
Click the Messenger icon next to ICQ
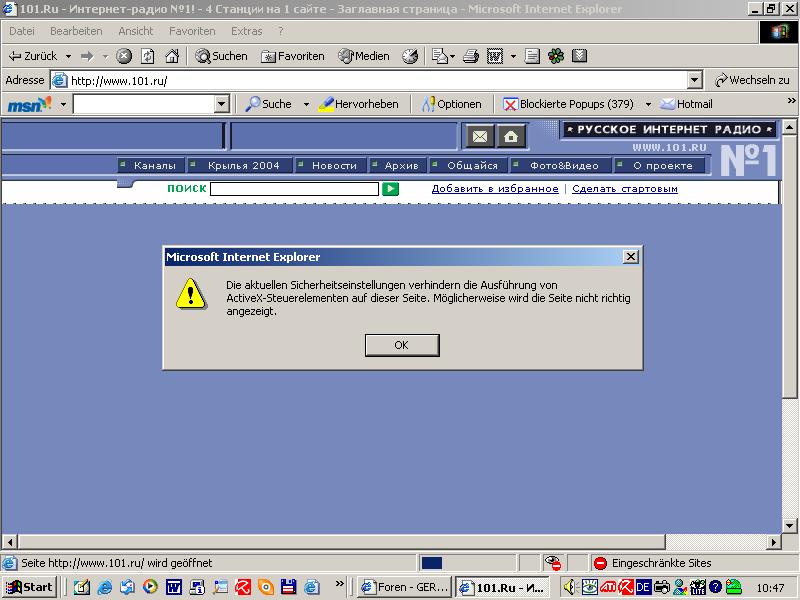(579, 56)
